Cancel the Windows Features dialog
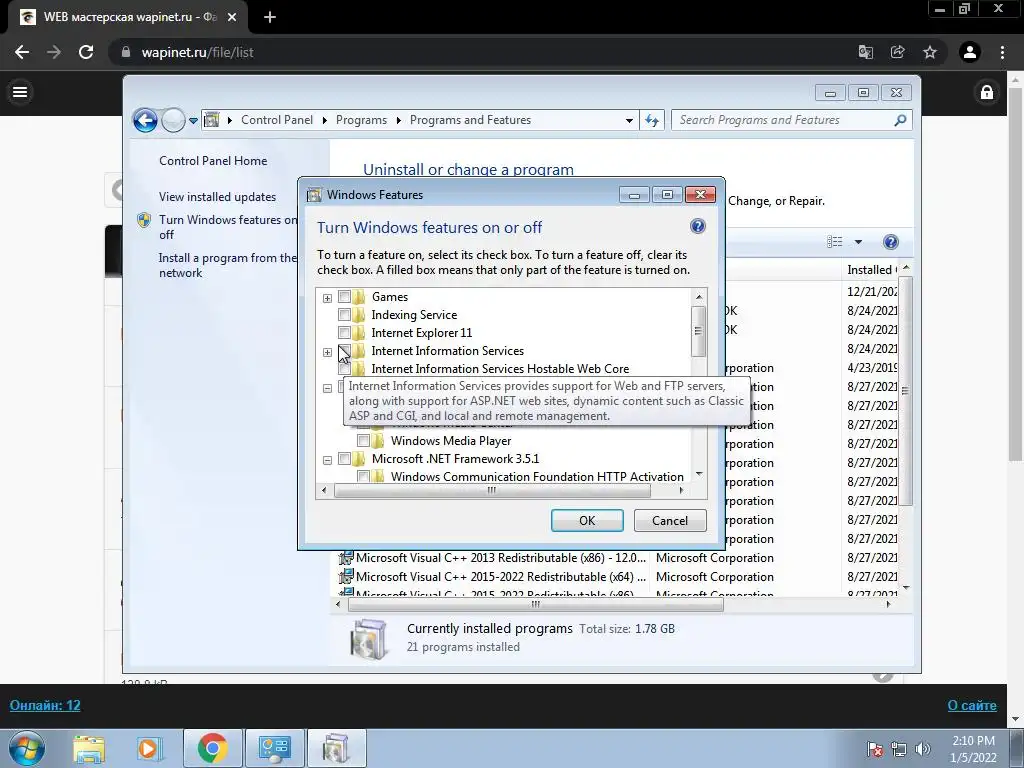Image resolution: width=1024 pixels, height=768 pixels. click(670, 520)
